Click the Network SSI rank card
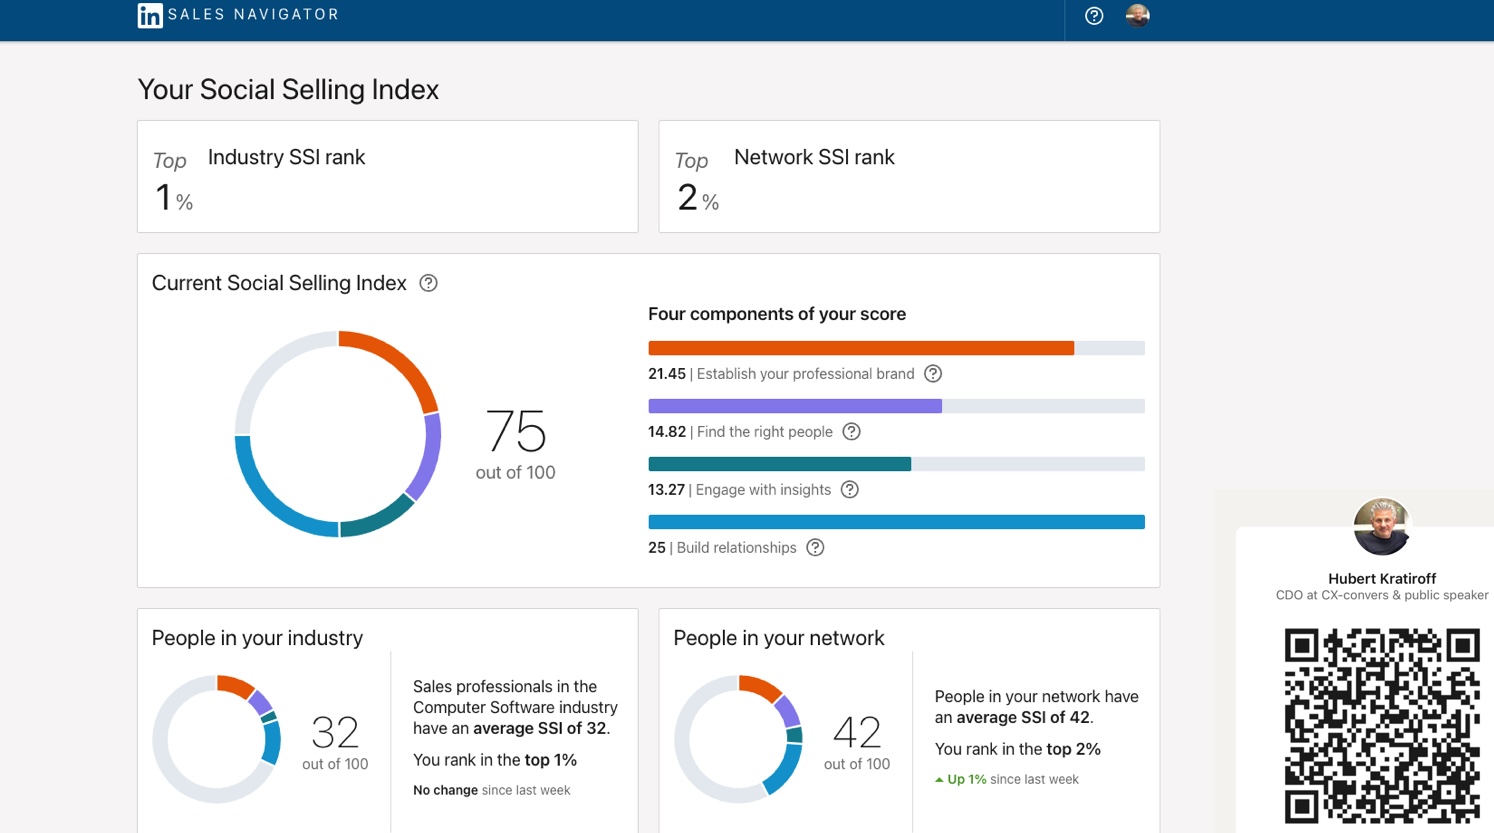1494x833 pixels. 909,177
